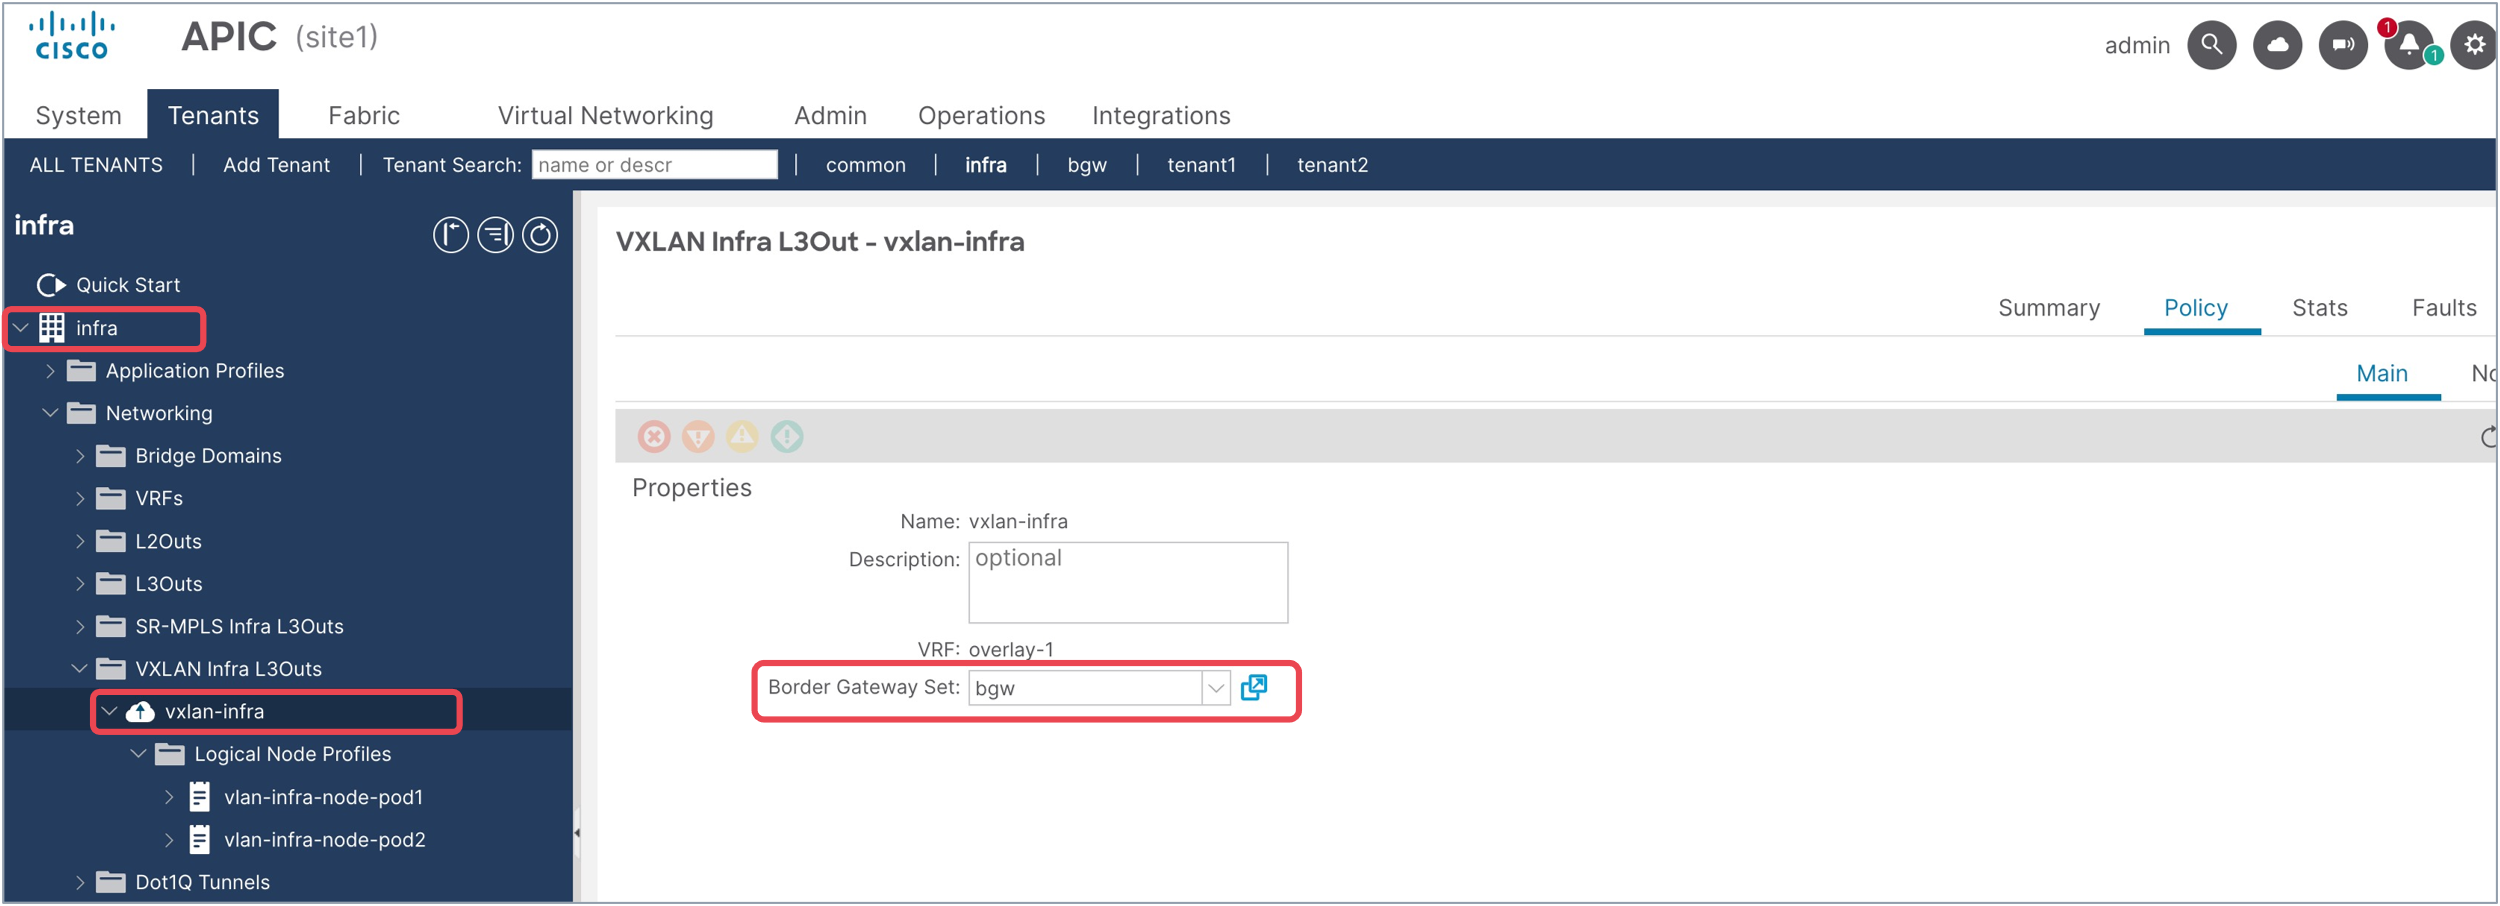Click the cloud icon in top header
Viewport: 2500px width, 906px height.
click(2278, 45)
